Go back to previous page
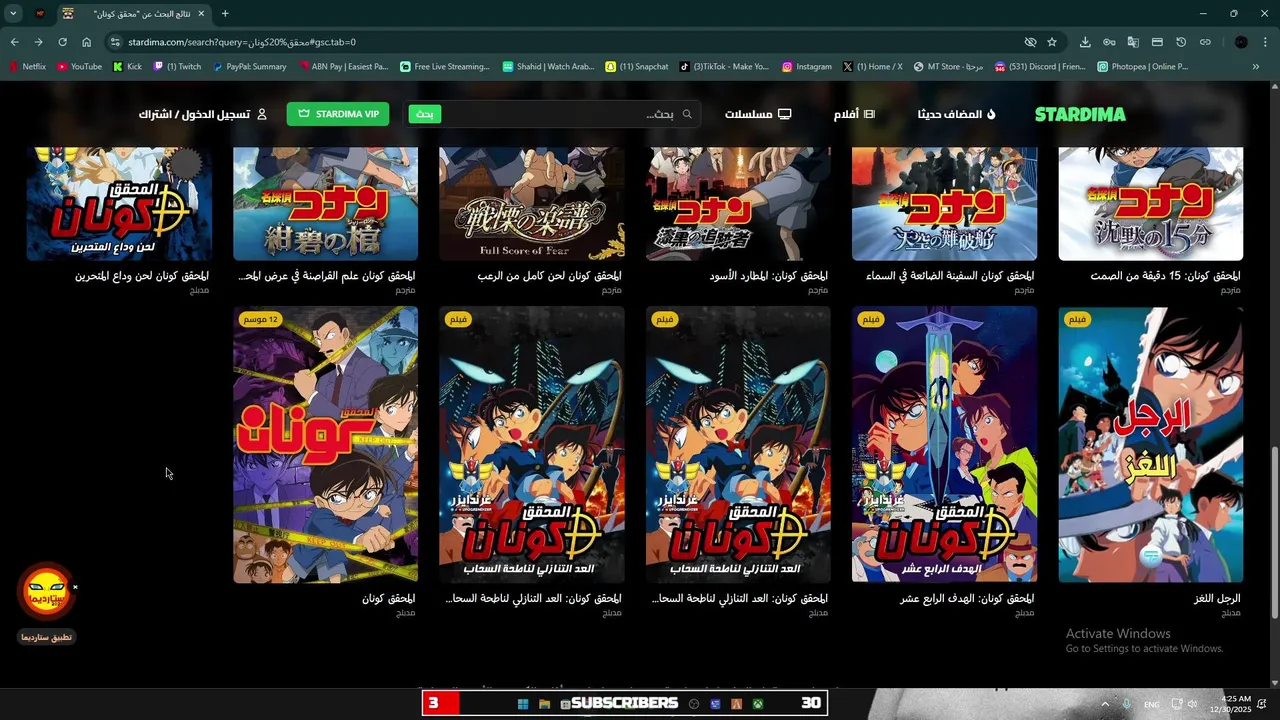The width and height of the screenshot is (1280, 720). [14, 42]
